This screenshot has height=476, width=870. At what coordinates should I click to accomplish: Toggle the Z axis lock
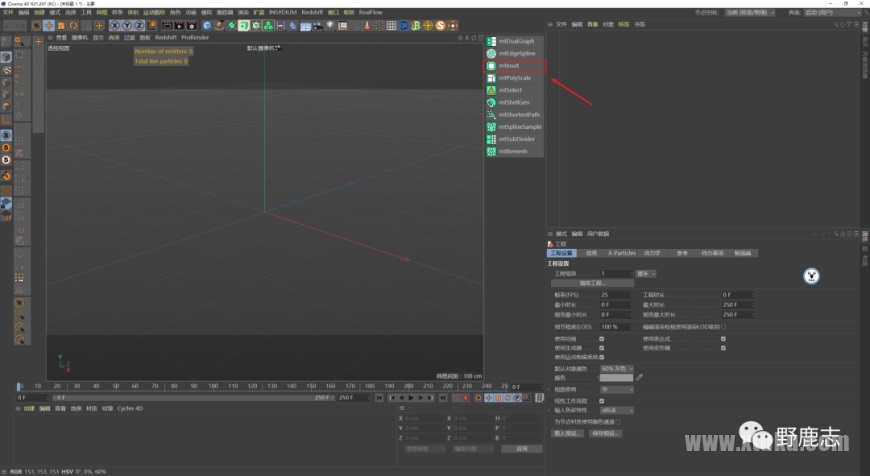point(139,26)
